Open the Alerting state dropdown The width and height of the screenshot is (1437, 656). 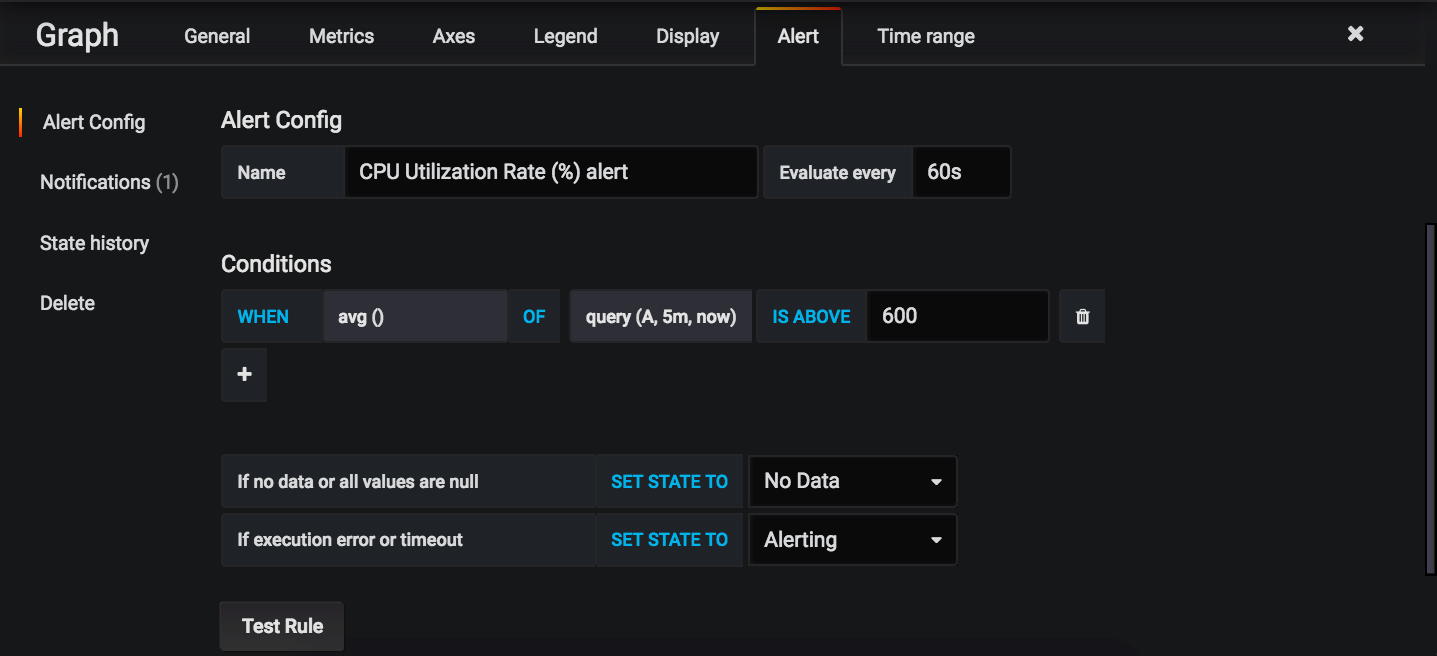pyautogui.click(x=851, y=539)
